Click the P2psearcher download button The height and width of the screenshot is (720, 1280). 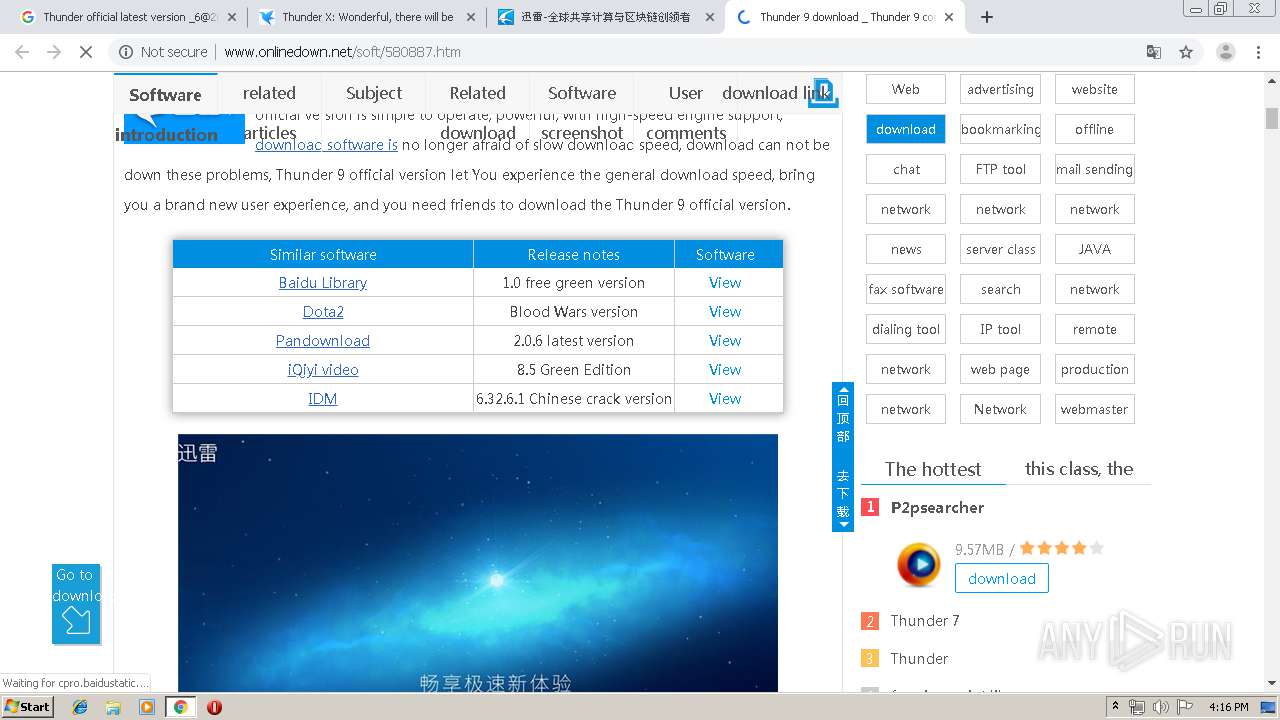1001,578
